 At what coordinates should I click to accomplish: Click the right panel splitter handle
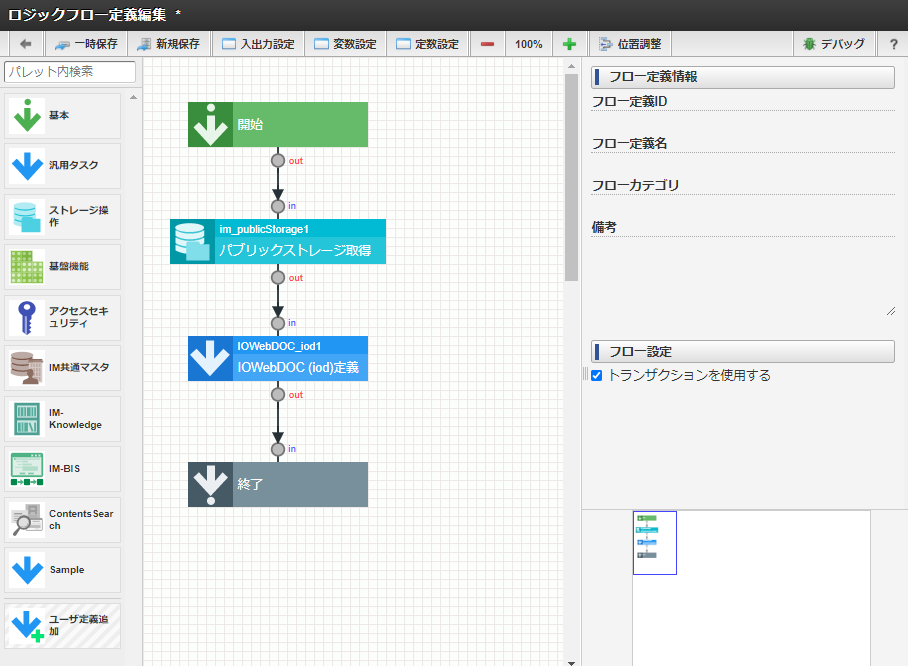click(x=585, y=374)
